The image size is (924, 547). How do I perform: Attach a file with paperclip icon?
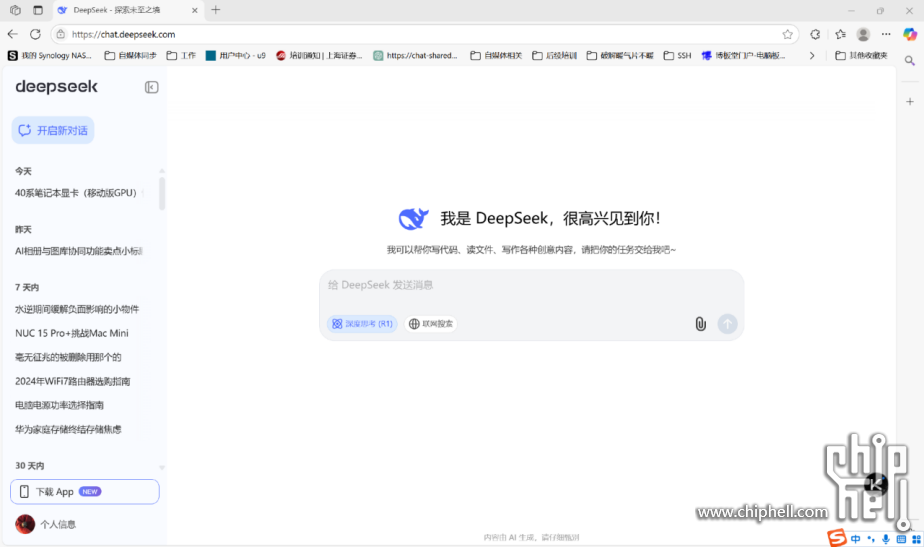(700, 324)
